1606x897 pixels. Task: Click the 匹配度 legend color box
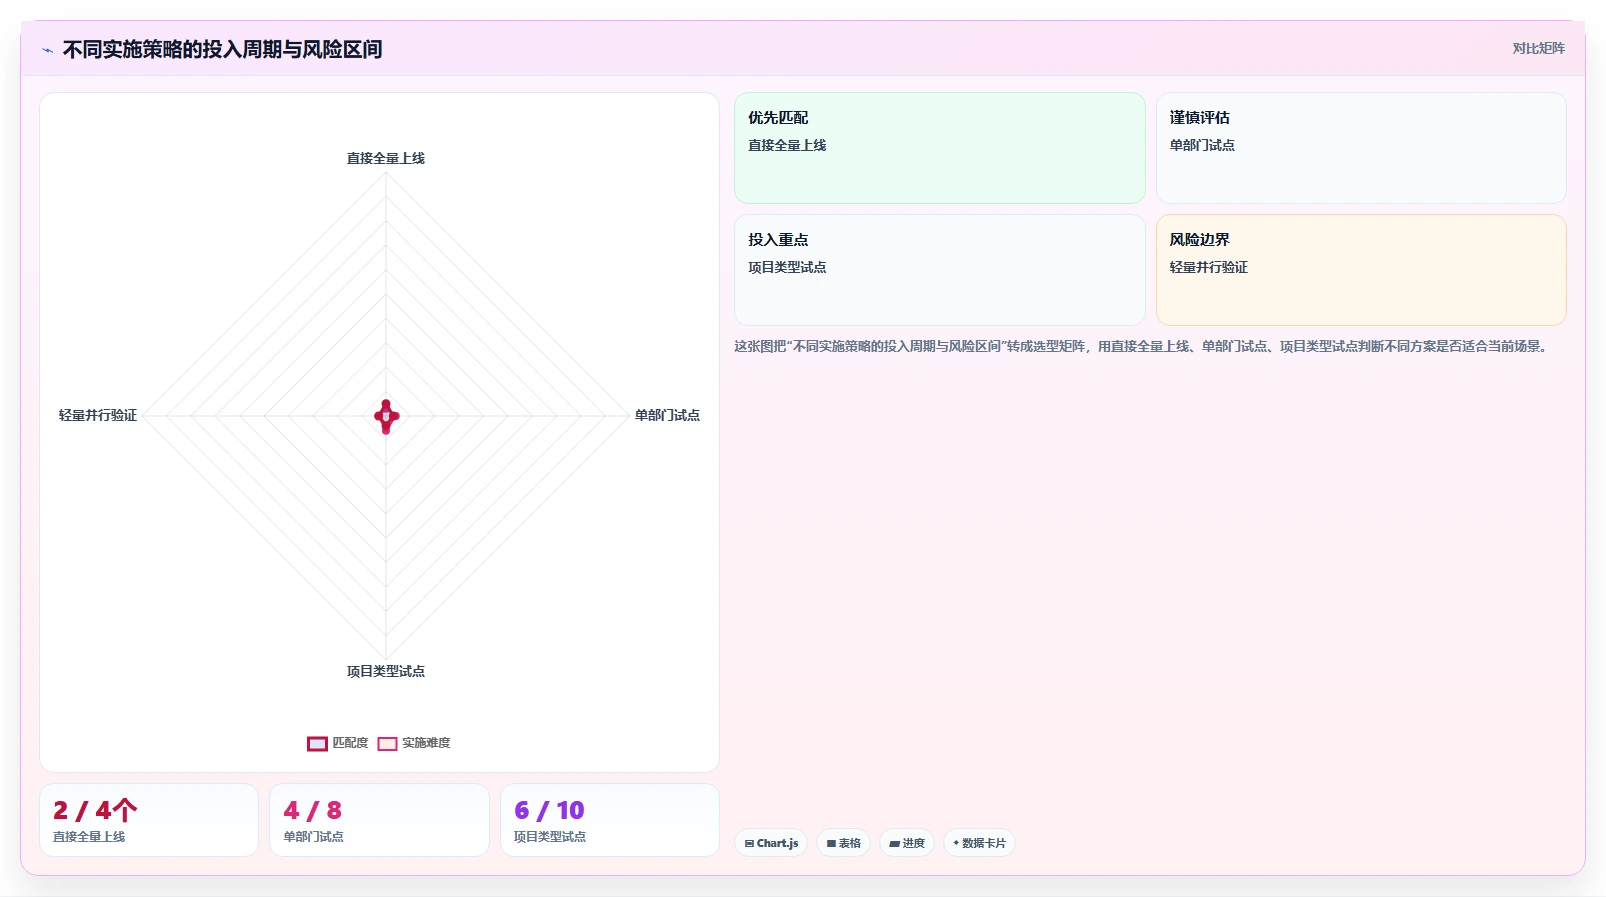point(317,744)
